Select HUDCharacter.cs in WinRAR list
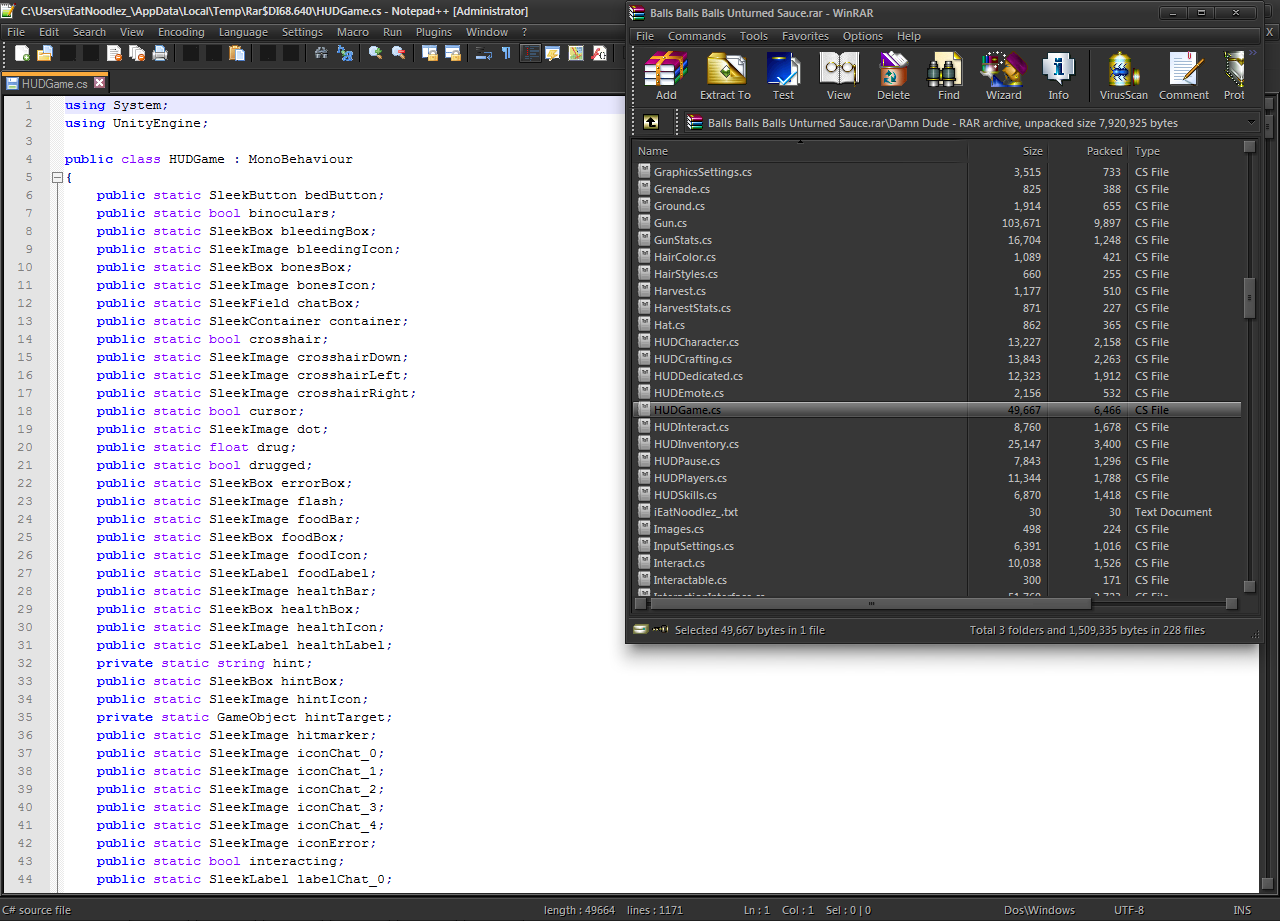Viewport: 1280px width, 921px height. pyautogui.click(x=937, y=342)
